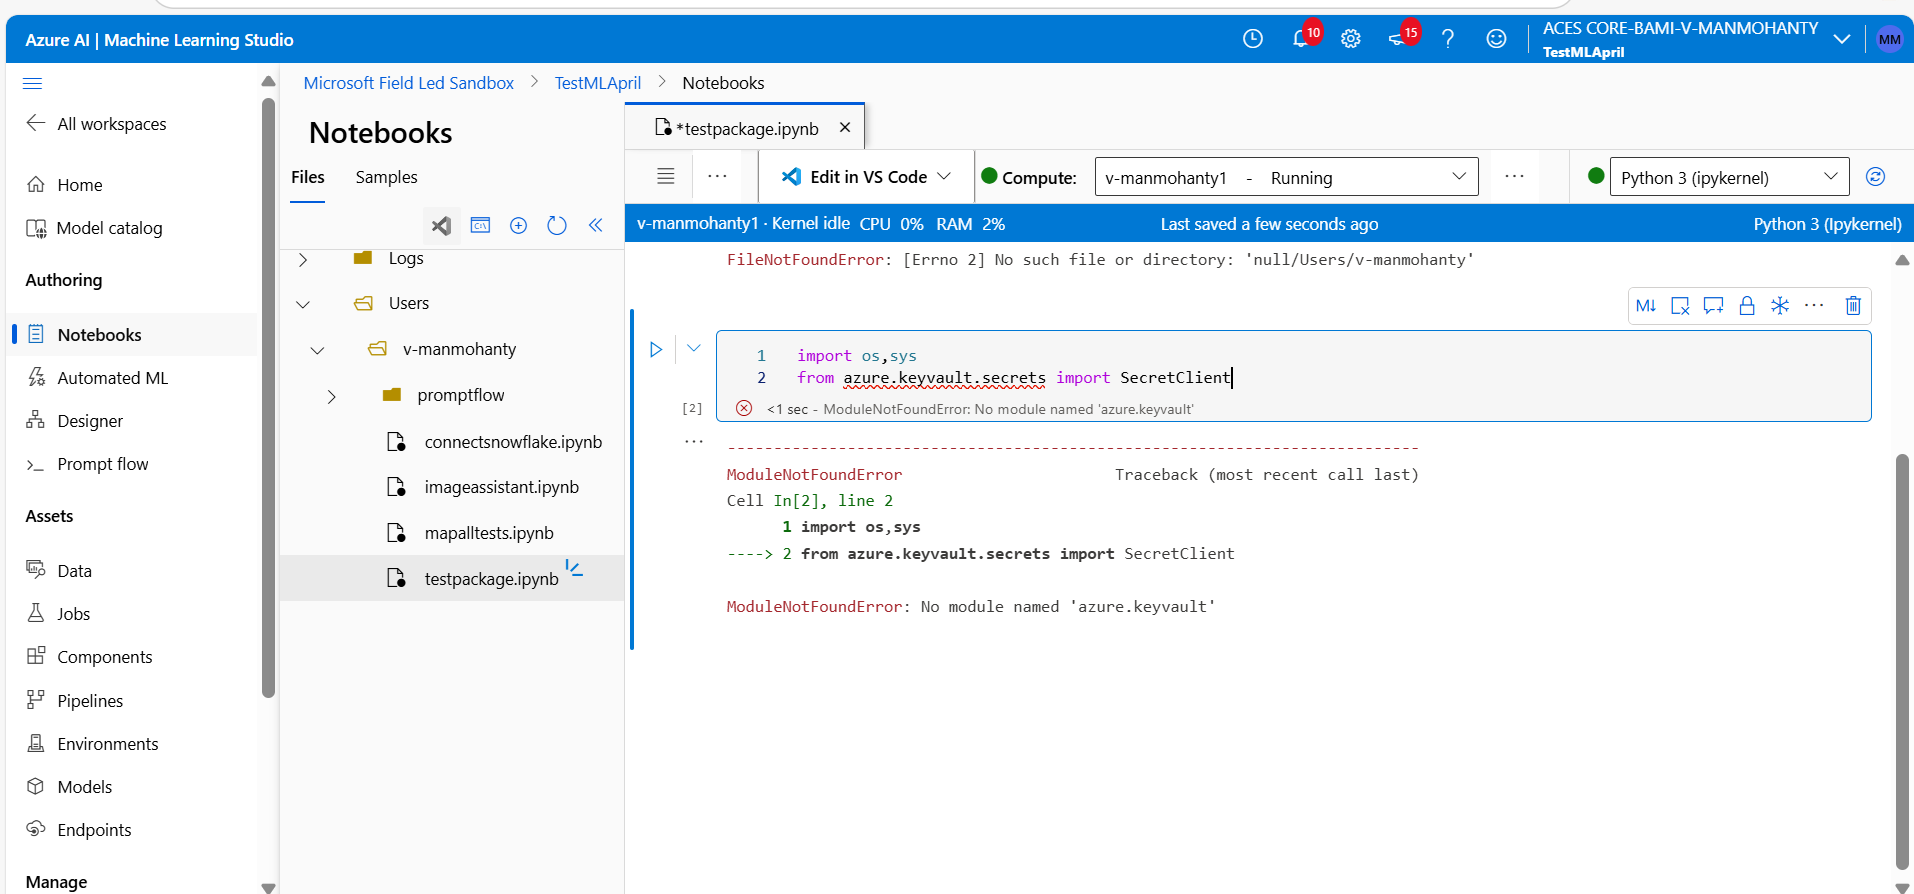The width and height of the screenshot is (1914, 894).
Task: Switch to the Files tab
Action: (x=308, y=177)
